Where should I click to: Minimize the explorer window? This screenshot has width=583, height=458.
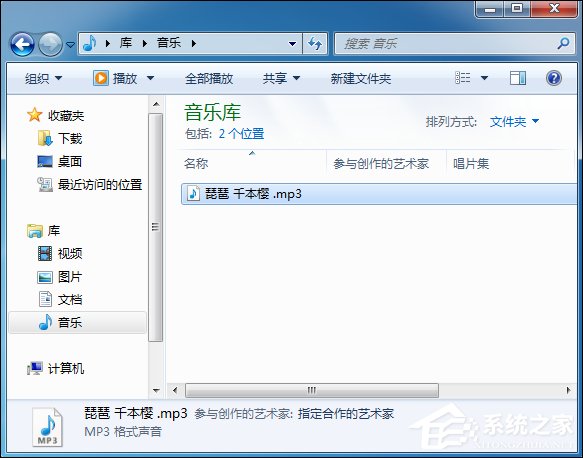point(489,9)
